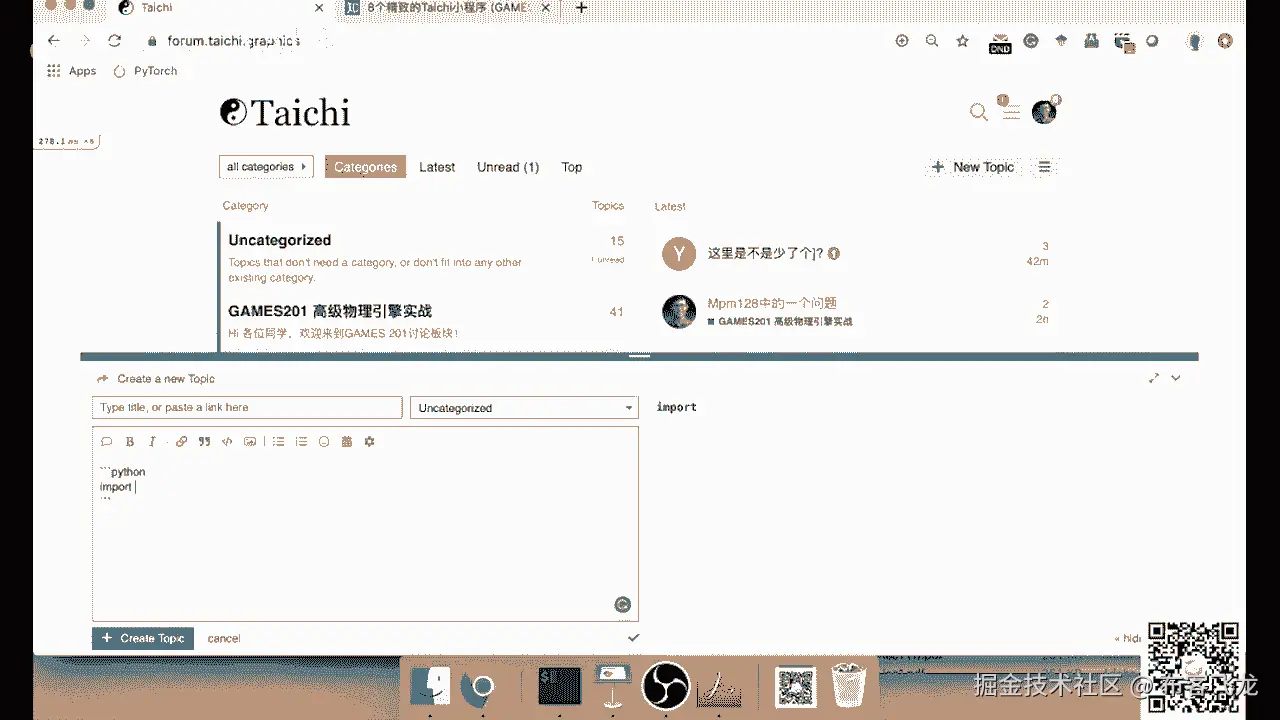Screen dimensions: 1280x720
Task: Collapse the composer panel with the chevron
Action: (1176, 378)
